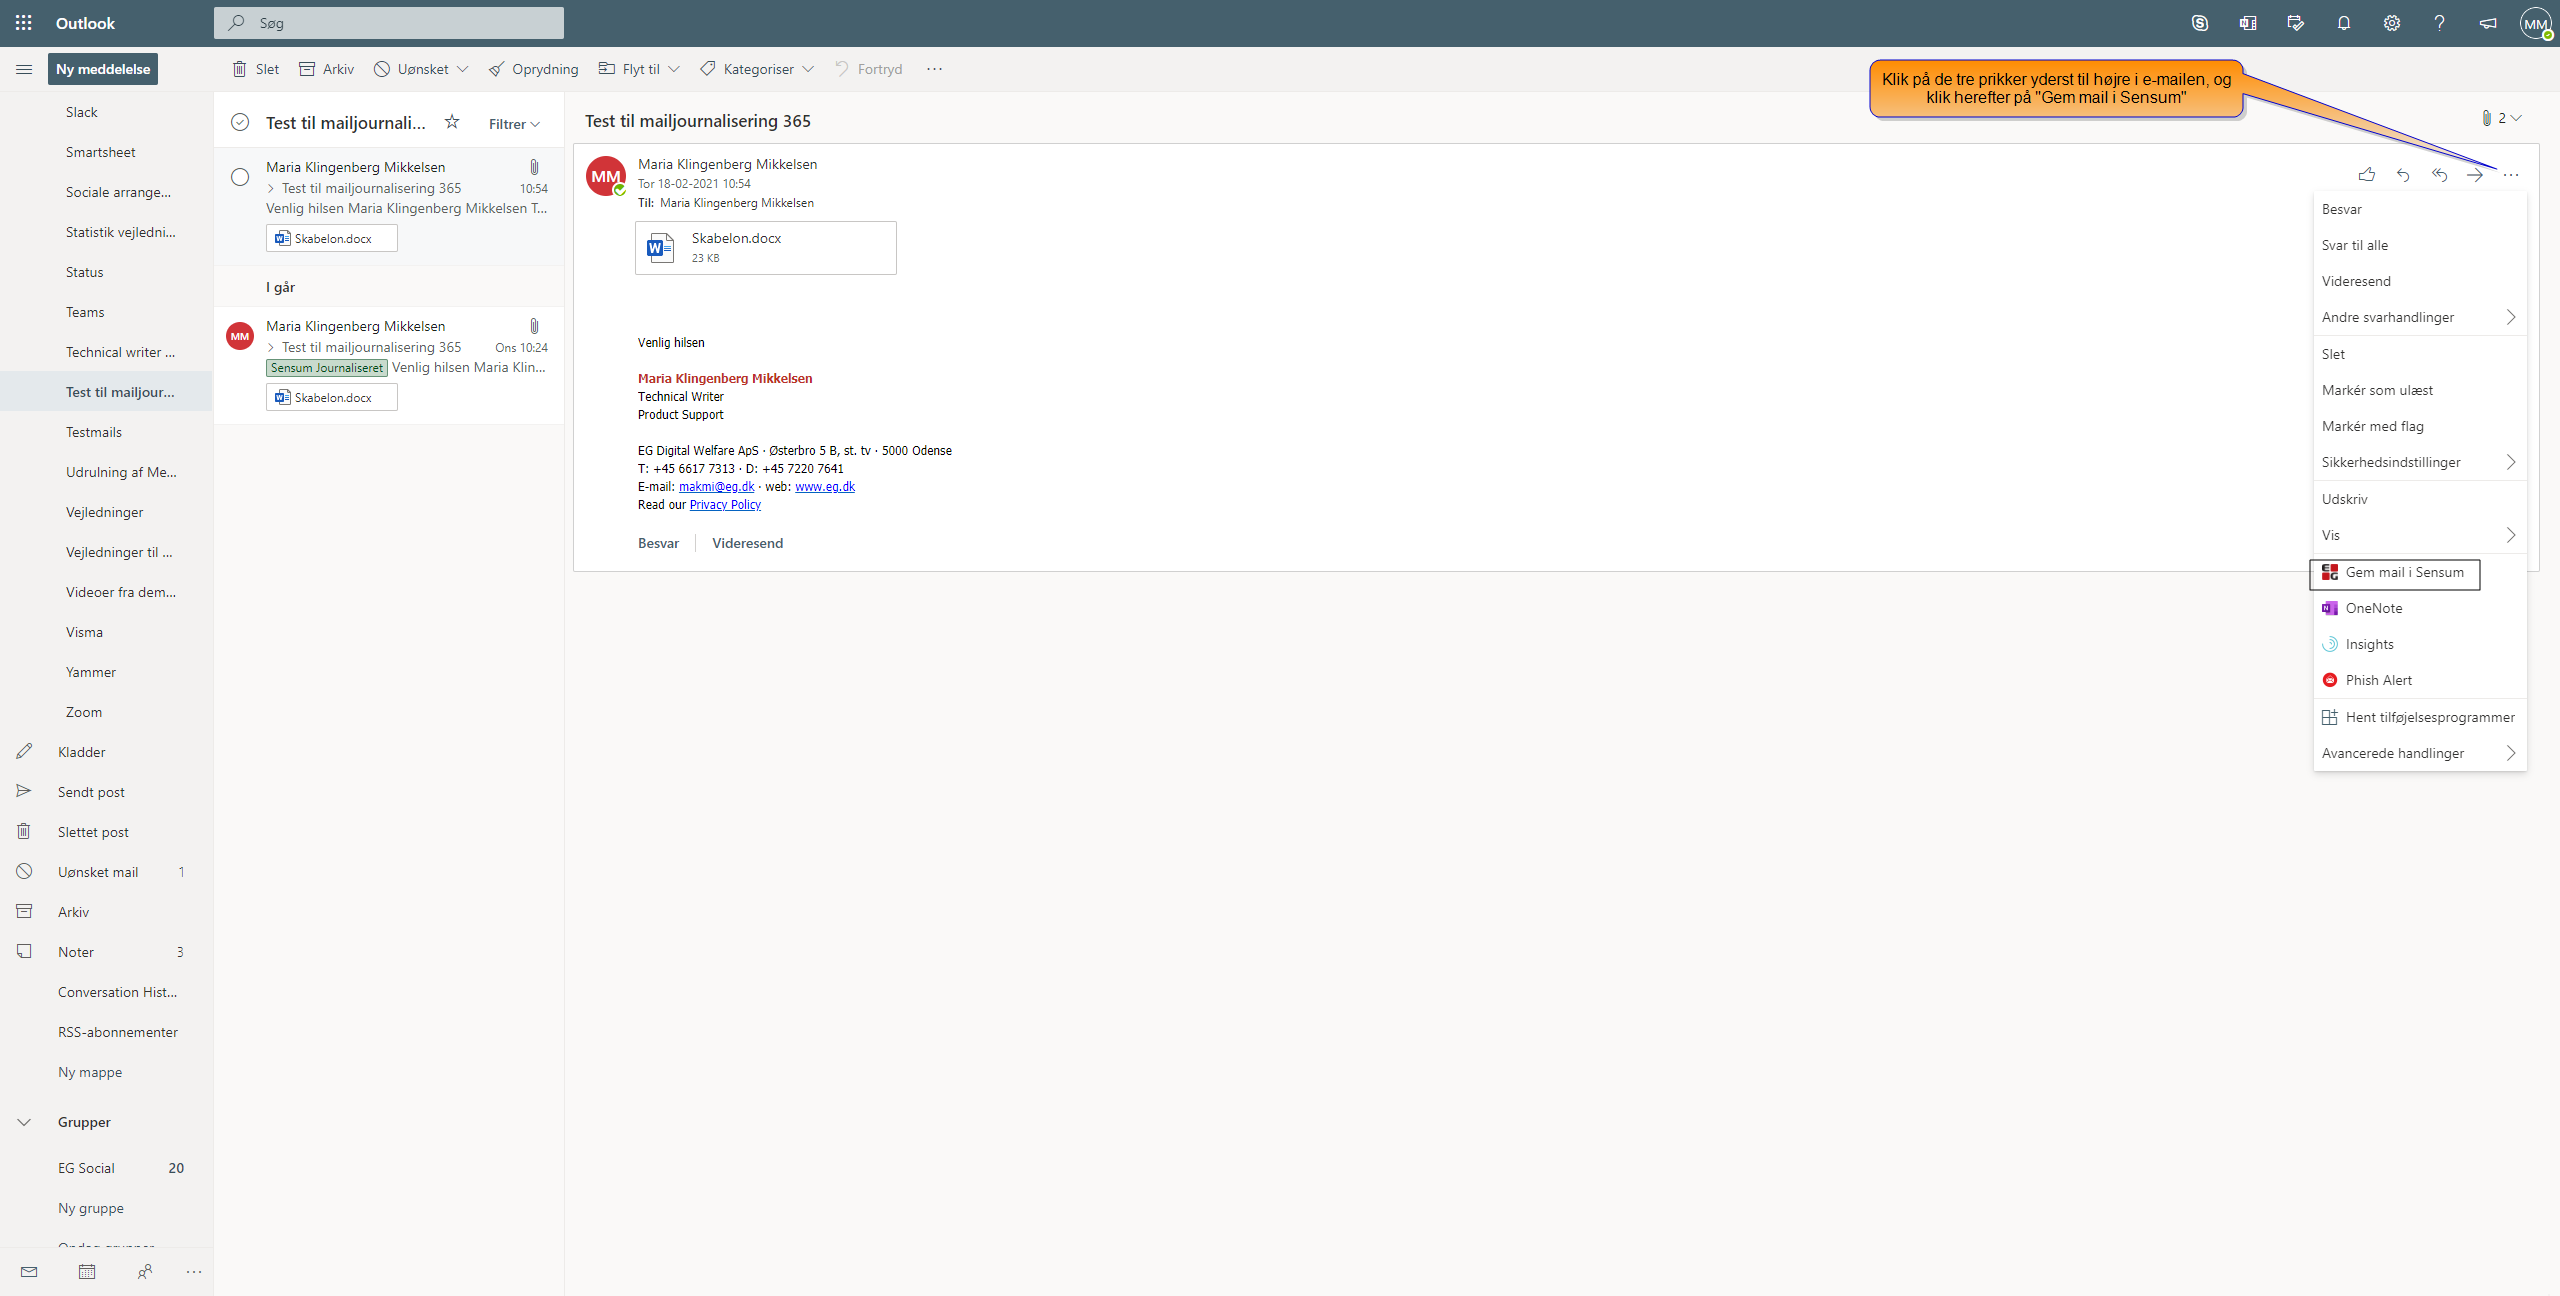
Task: Choose OneNote in the menu
Action: (2420, 608)
